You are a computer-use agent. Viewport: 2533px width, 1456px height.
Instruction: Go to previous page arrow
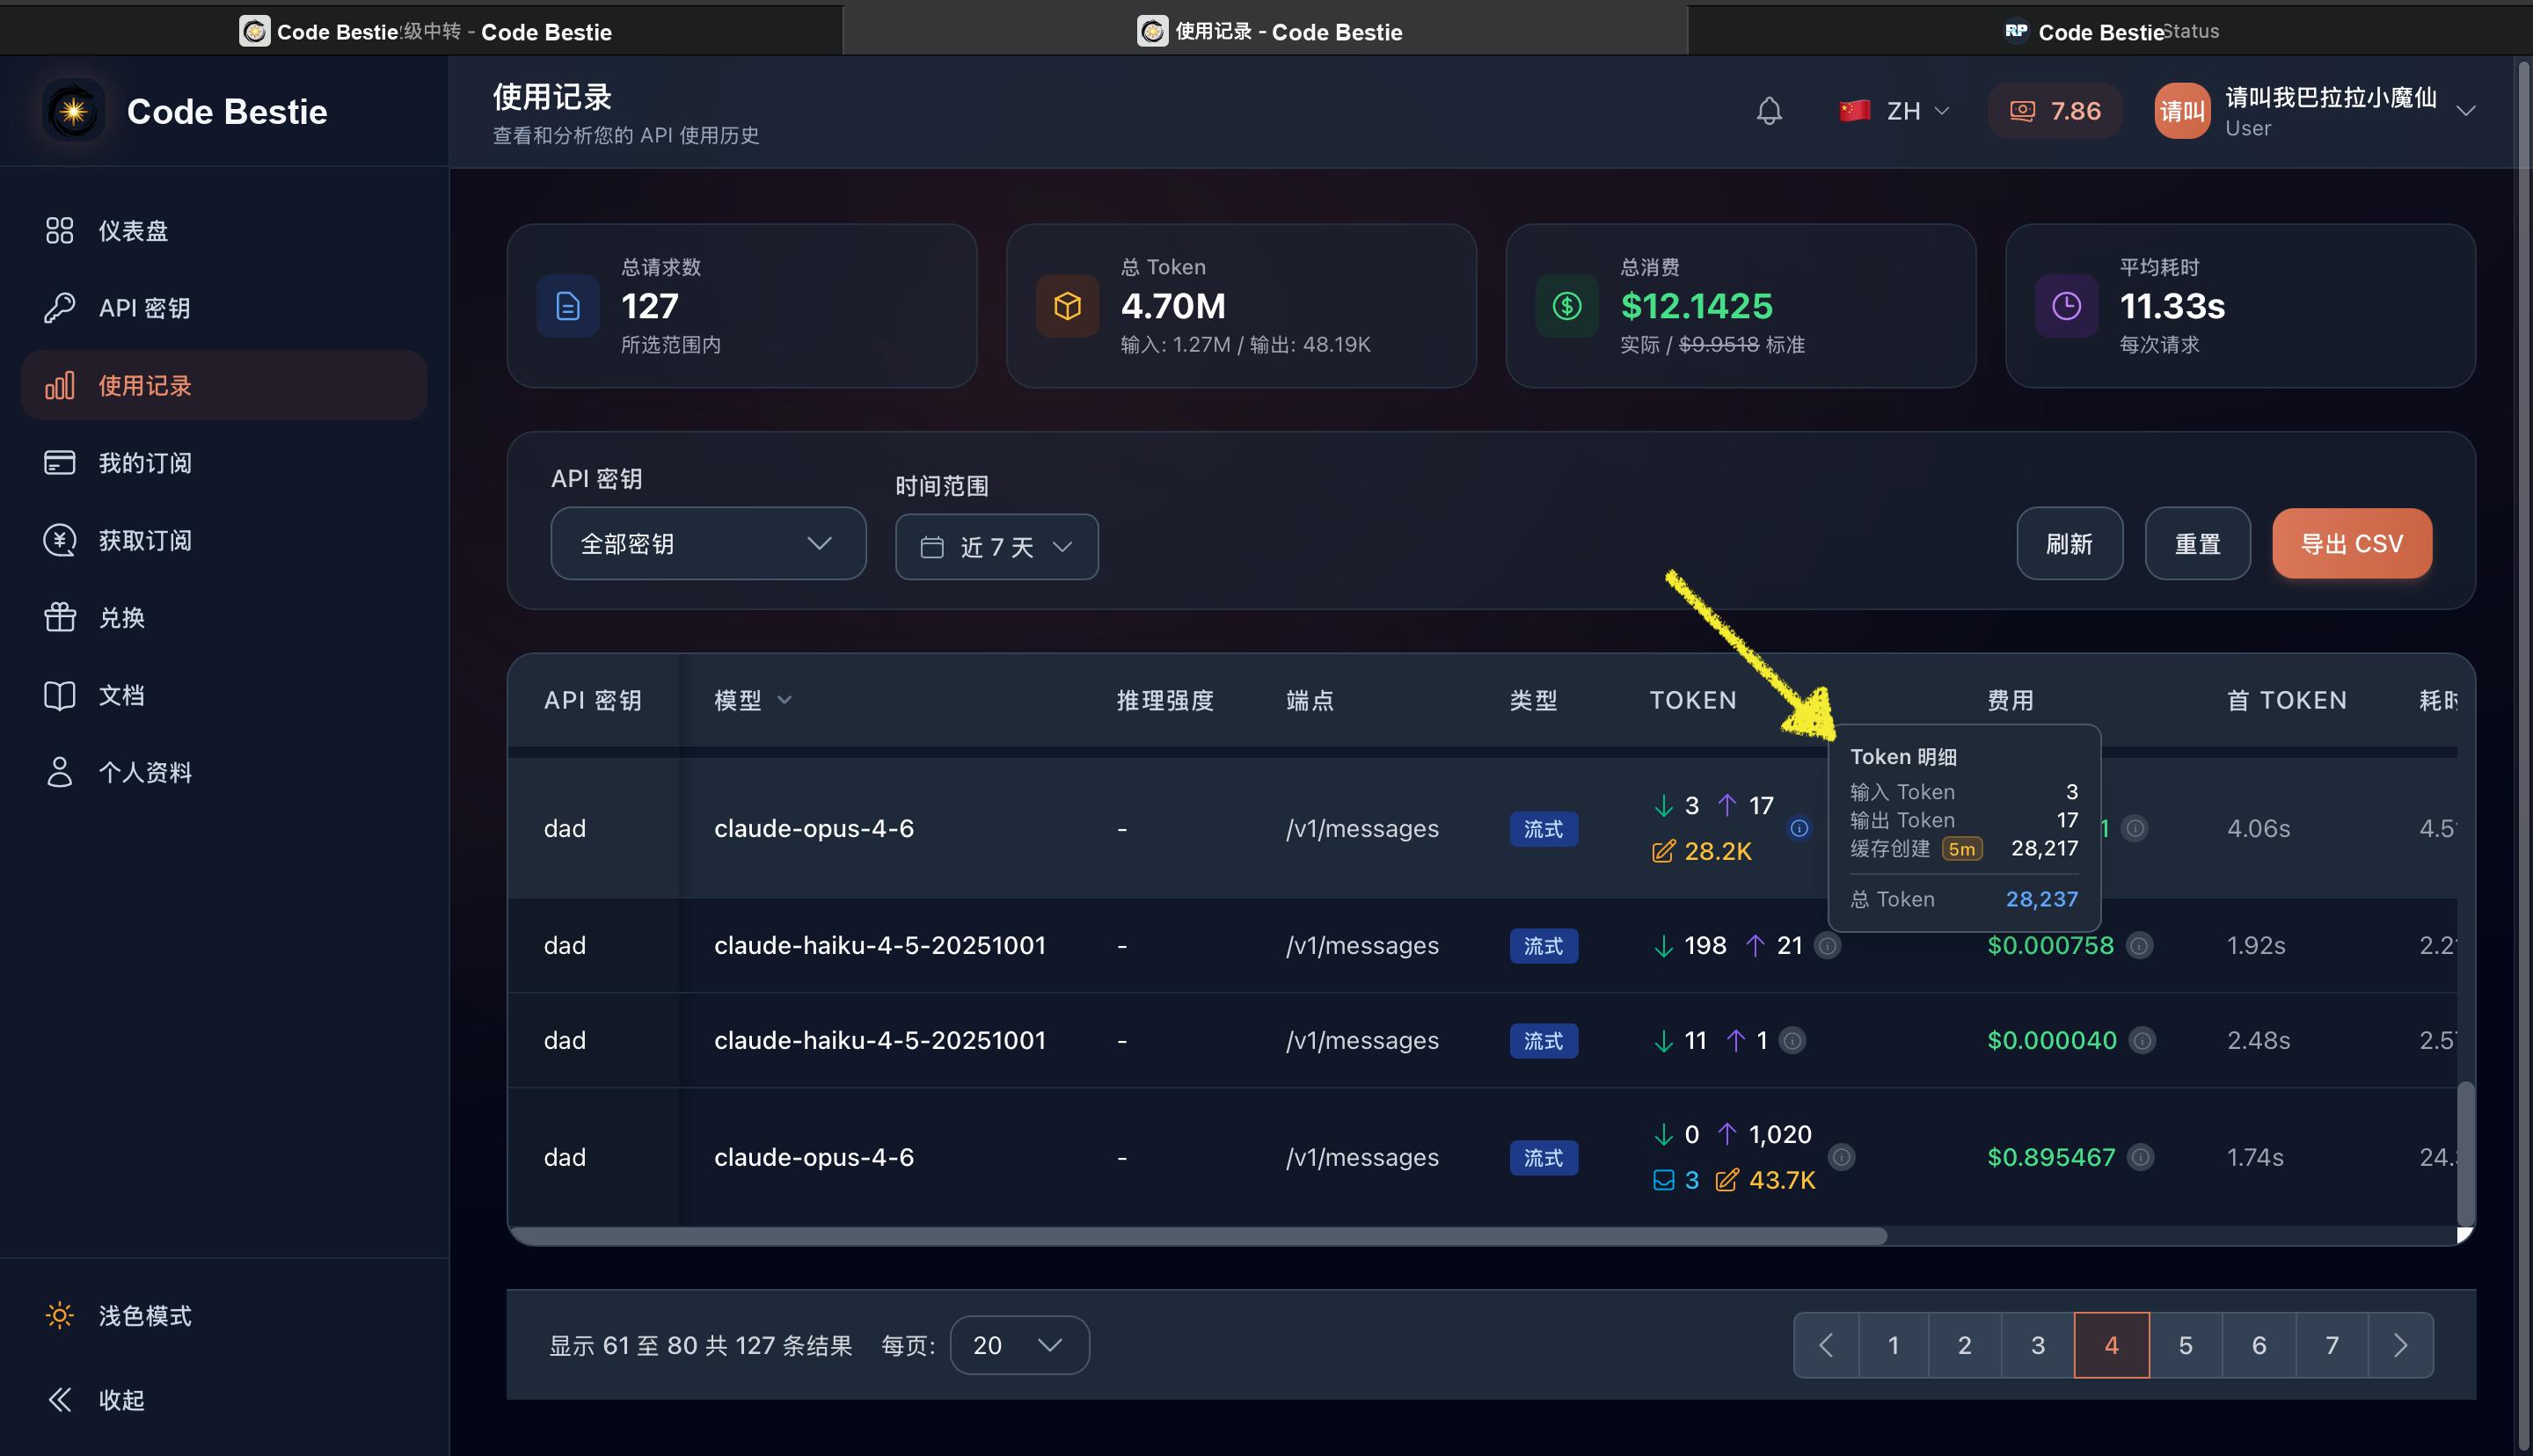click(1826, 1345)
